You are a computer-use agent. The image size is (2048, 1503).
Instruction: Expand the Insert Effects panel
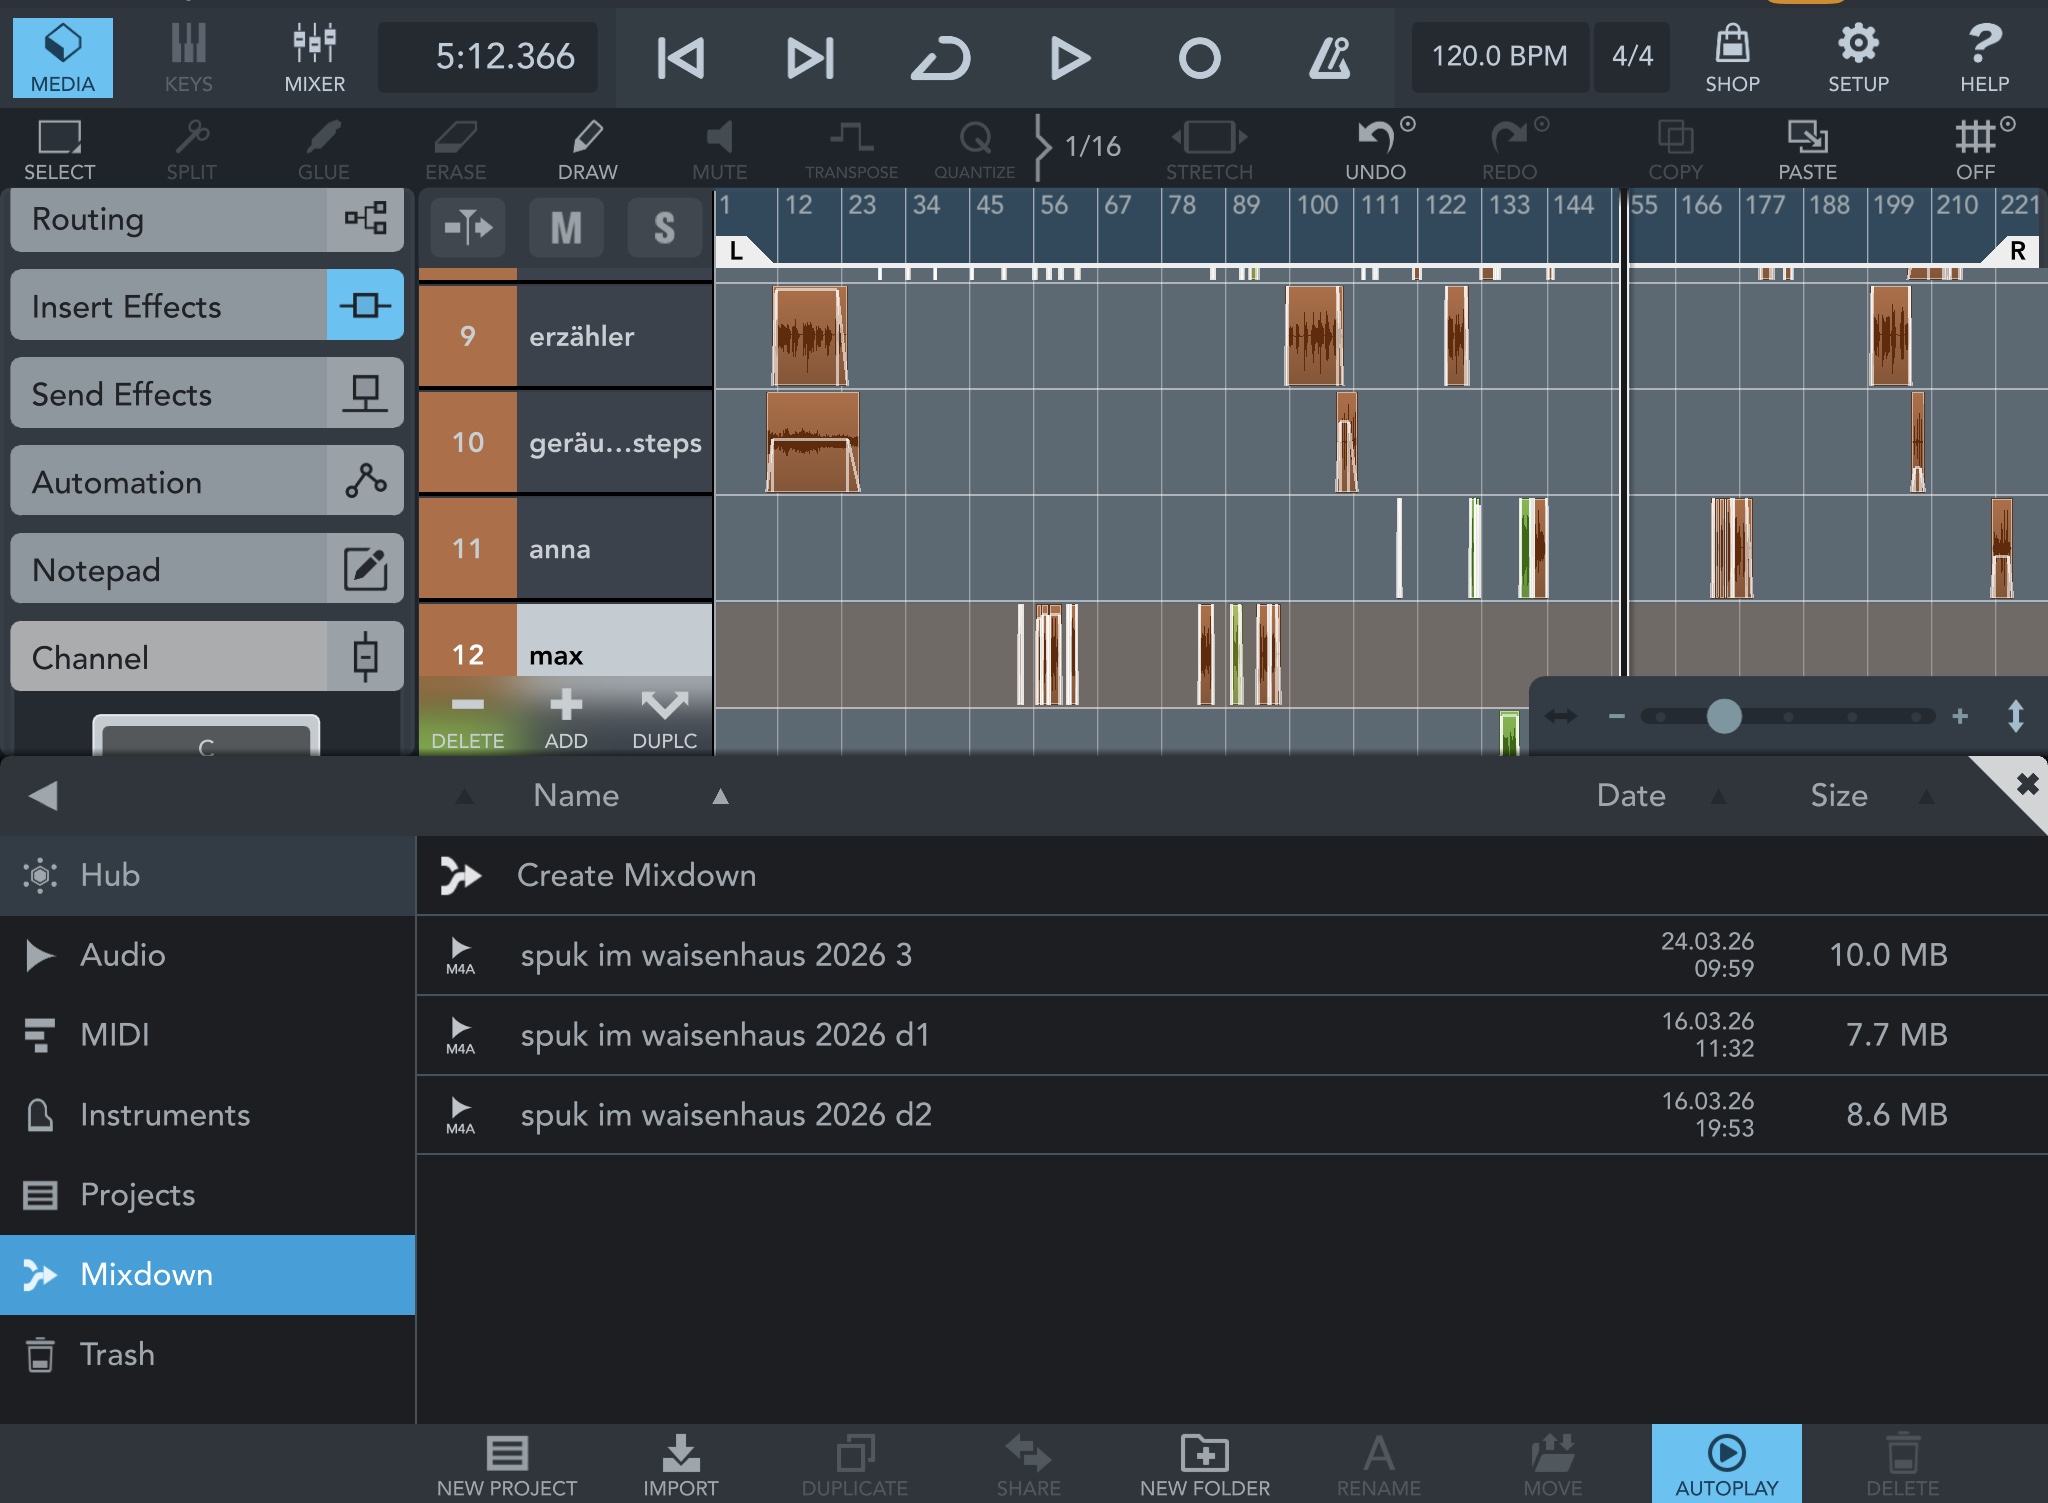click(x=206, y=306)
